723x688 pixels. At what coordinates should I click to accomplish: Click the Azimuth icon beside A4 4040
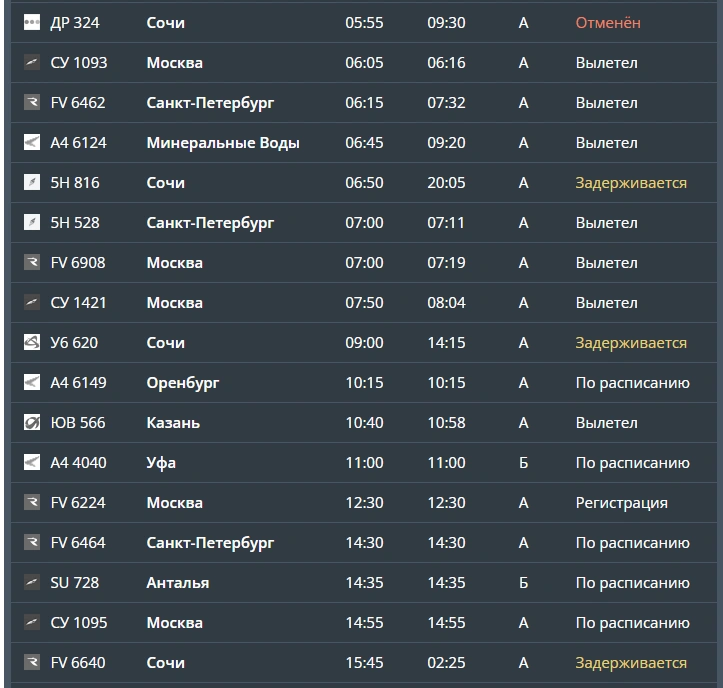click(32, 462)
